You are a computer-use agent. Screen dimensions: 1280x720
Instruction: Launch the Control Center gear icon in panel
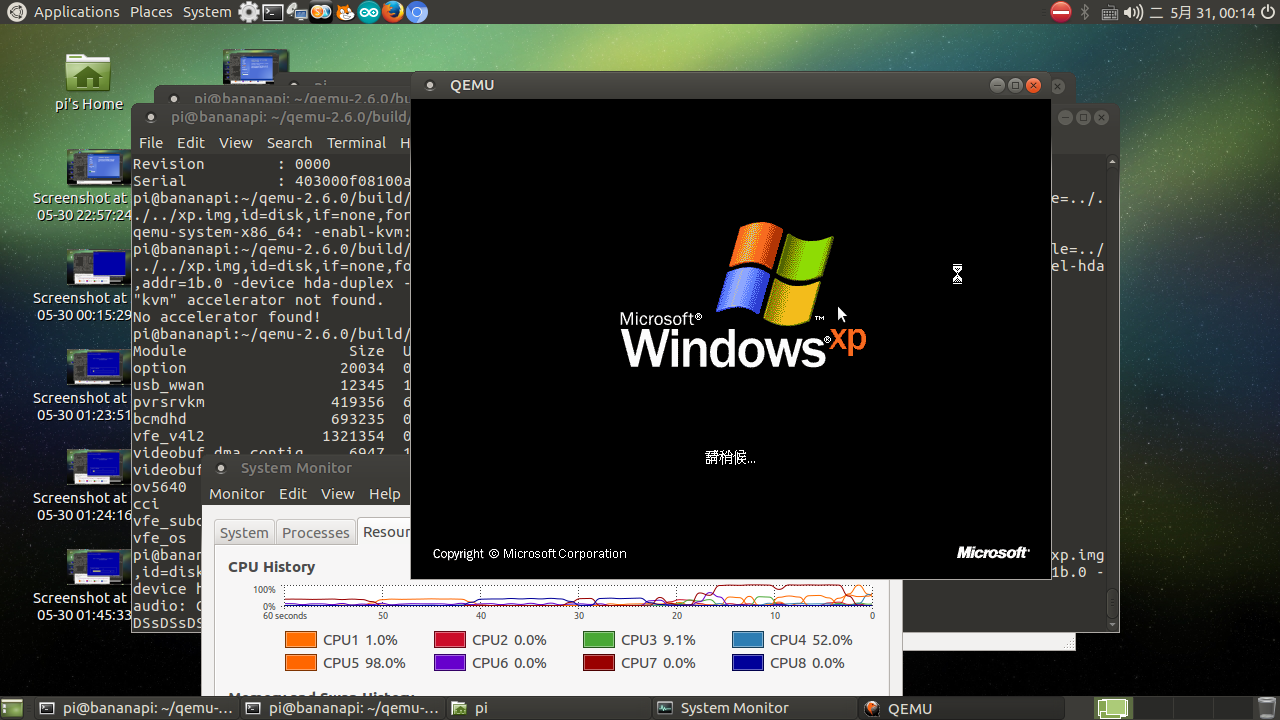(x=249, y=12)
